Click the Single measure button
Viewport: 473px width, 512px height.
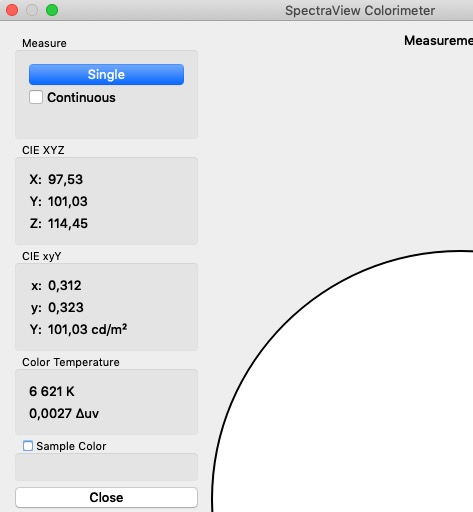(106, 74)
